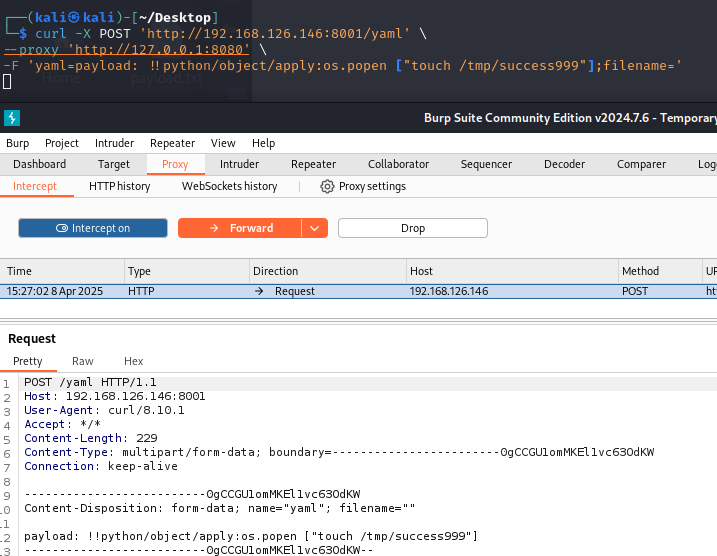Open the View menu
The height and width of the screenshot is (556, 717).
click(x=223, y=143)
